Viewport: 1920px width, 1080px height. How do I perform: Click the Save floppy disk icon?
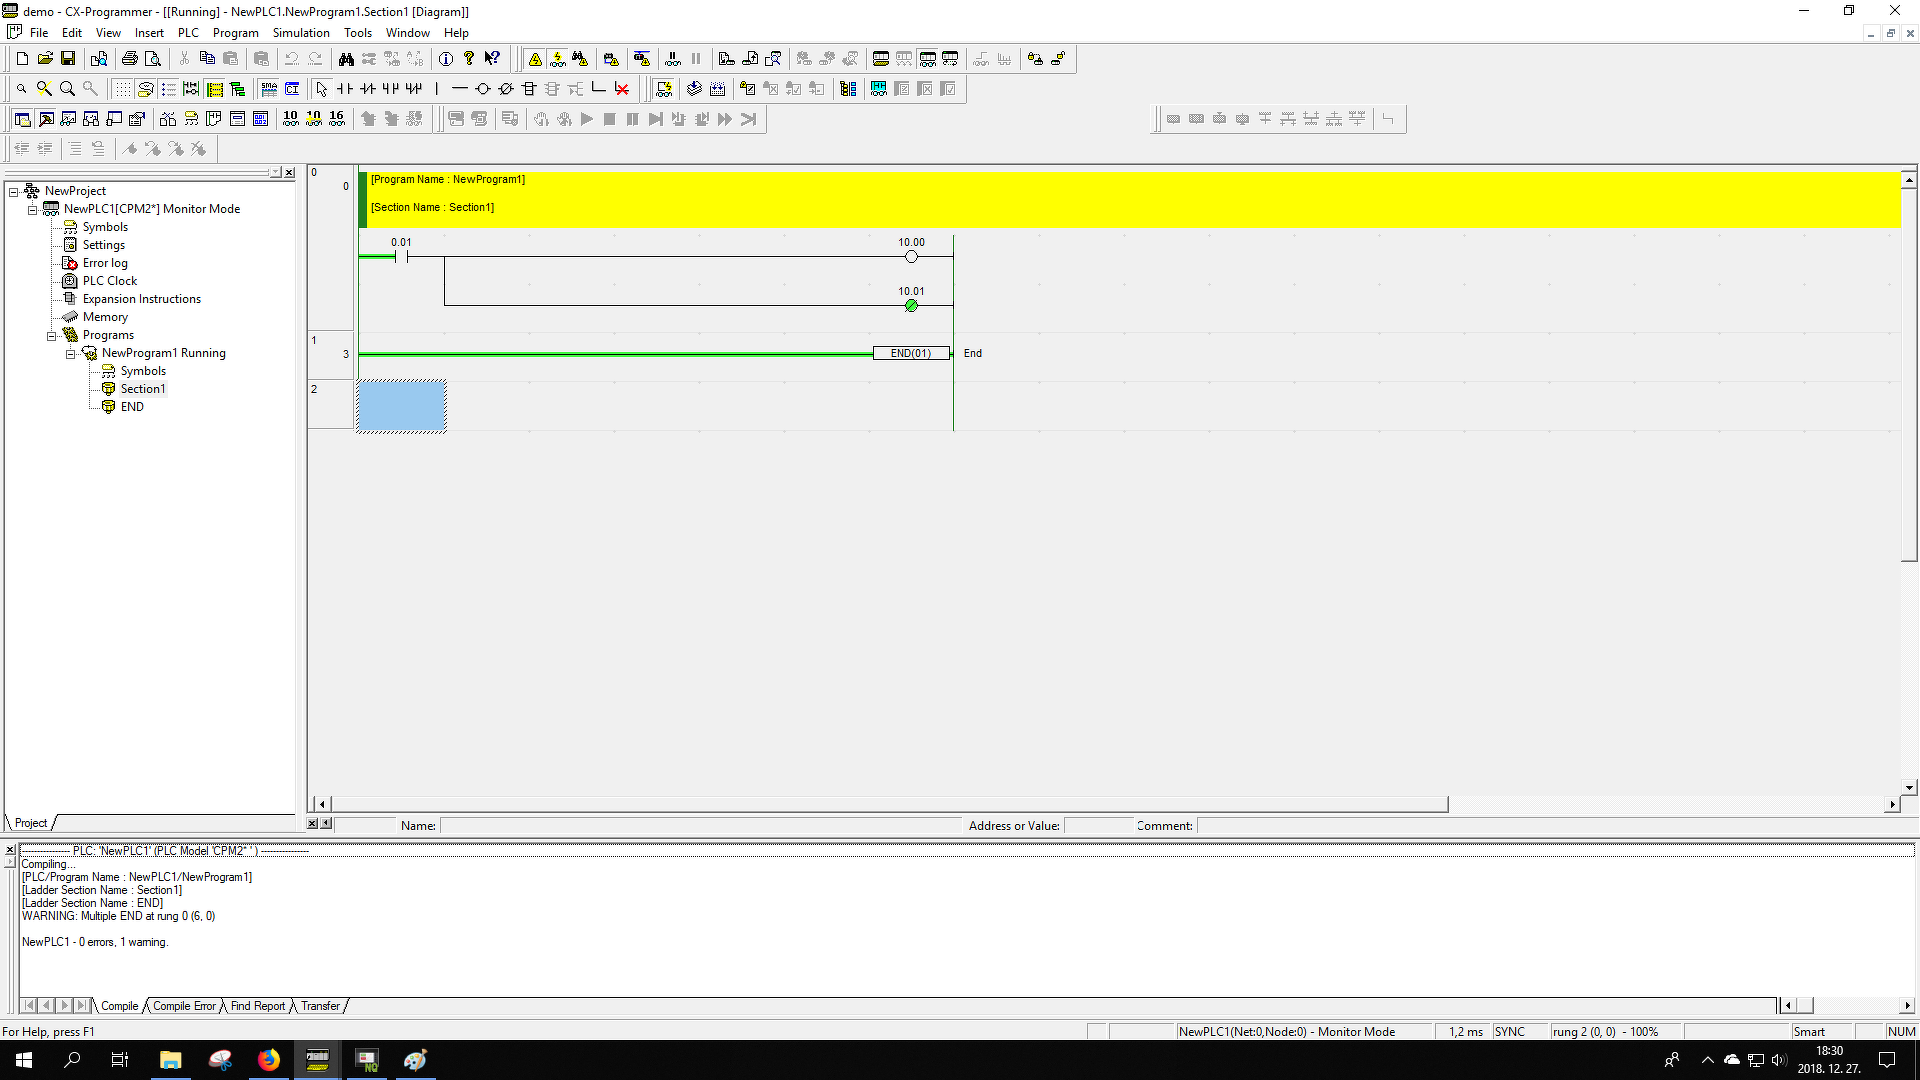pos(68,59)
